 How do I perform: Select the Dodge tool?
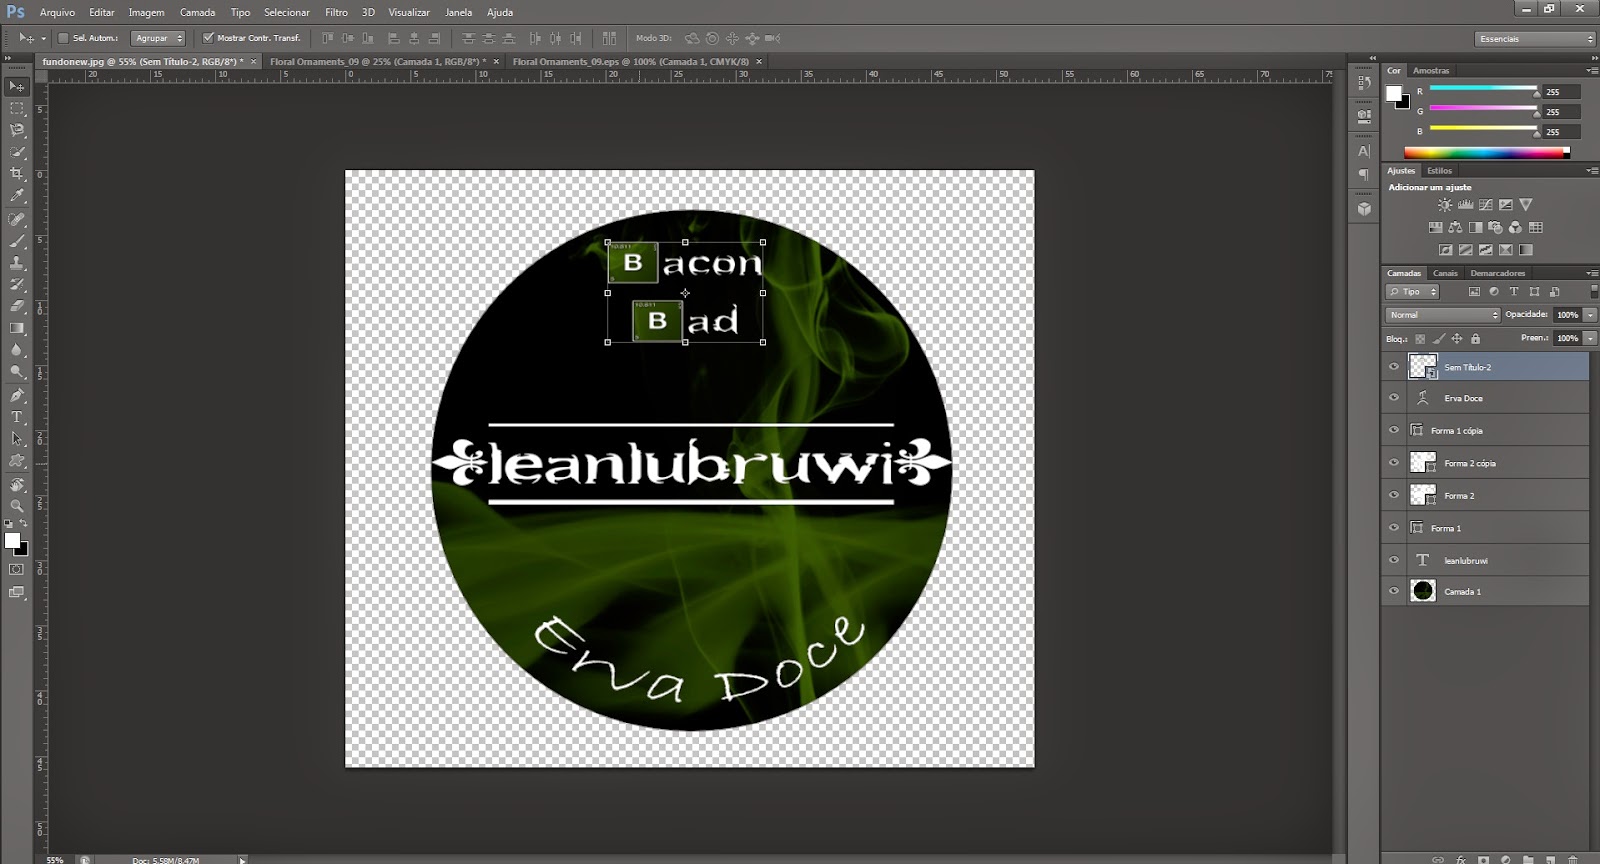[x=17, y=372]
